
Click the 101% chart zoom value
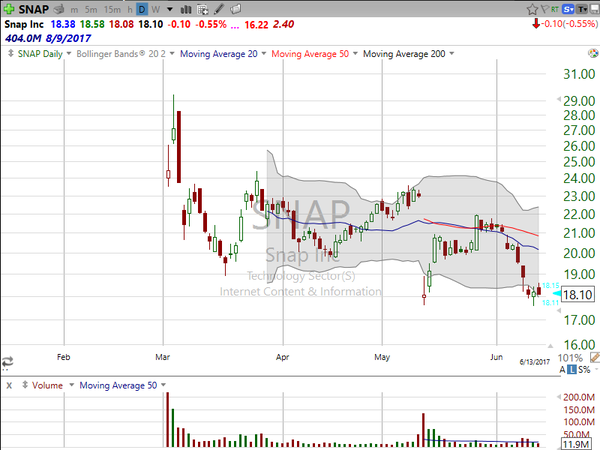[x=570, y=358]
